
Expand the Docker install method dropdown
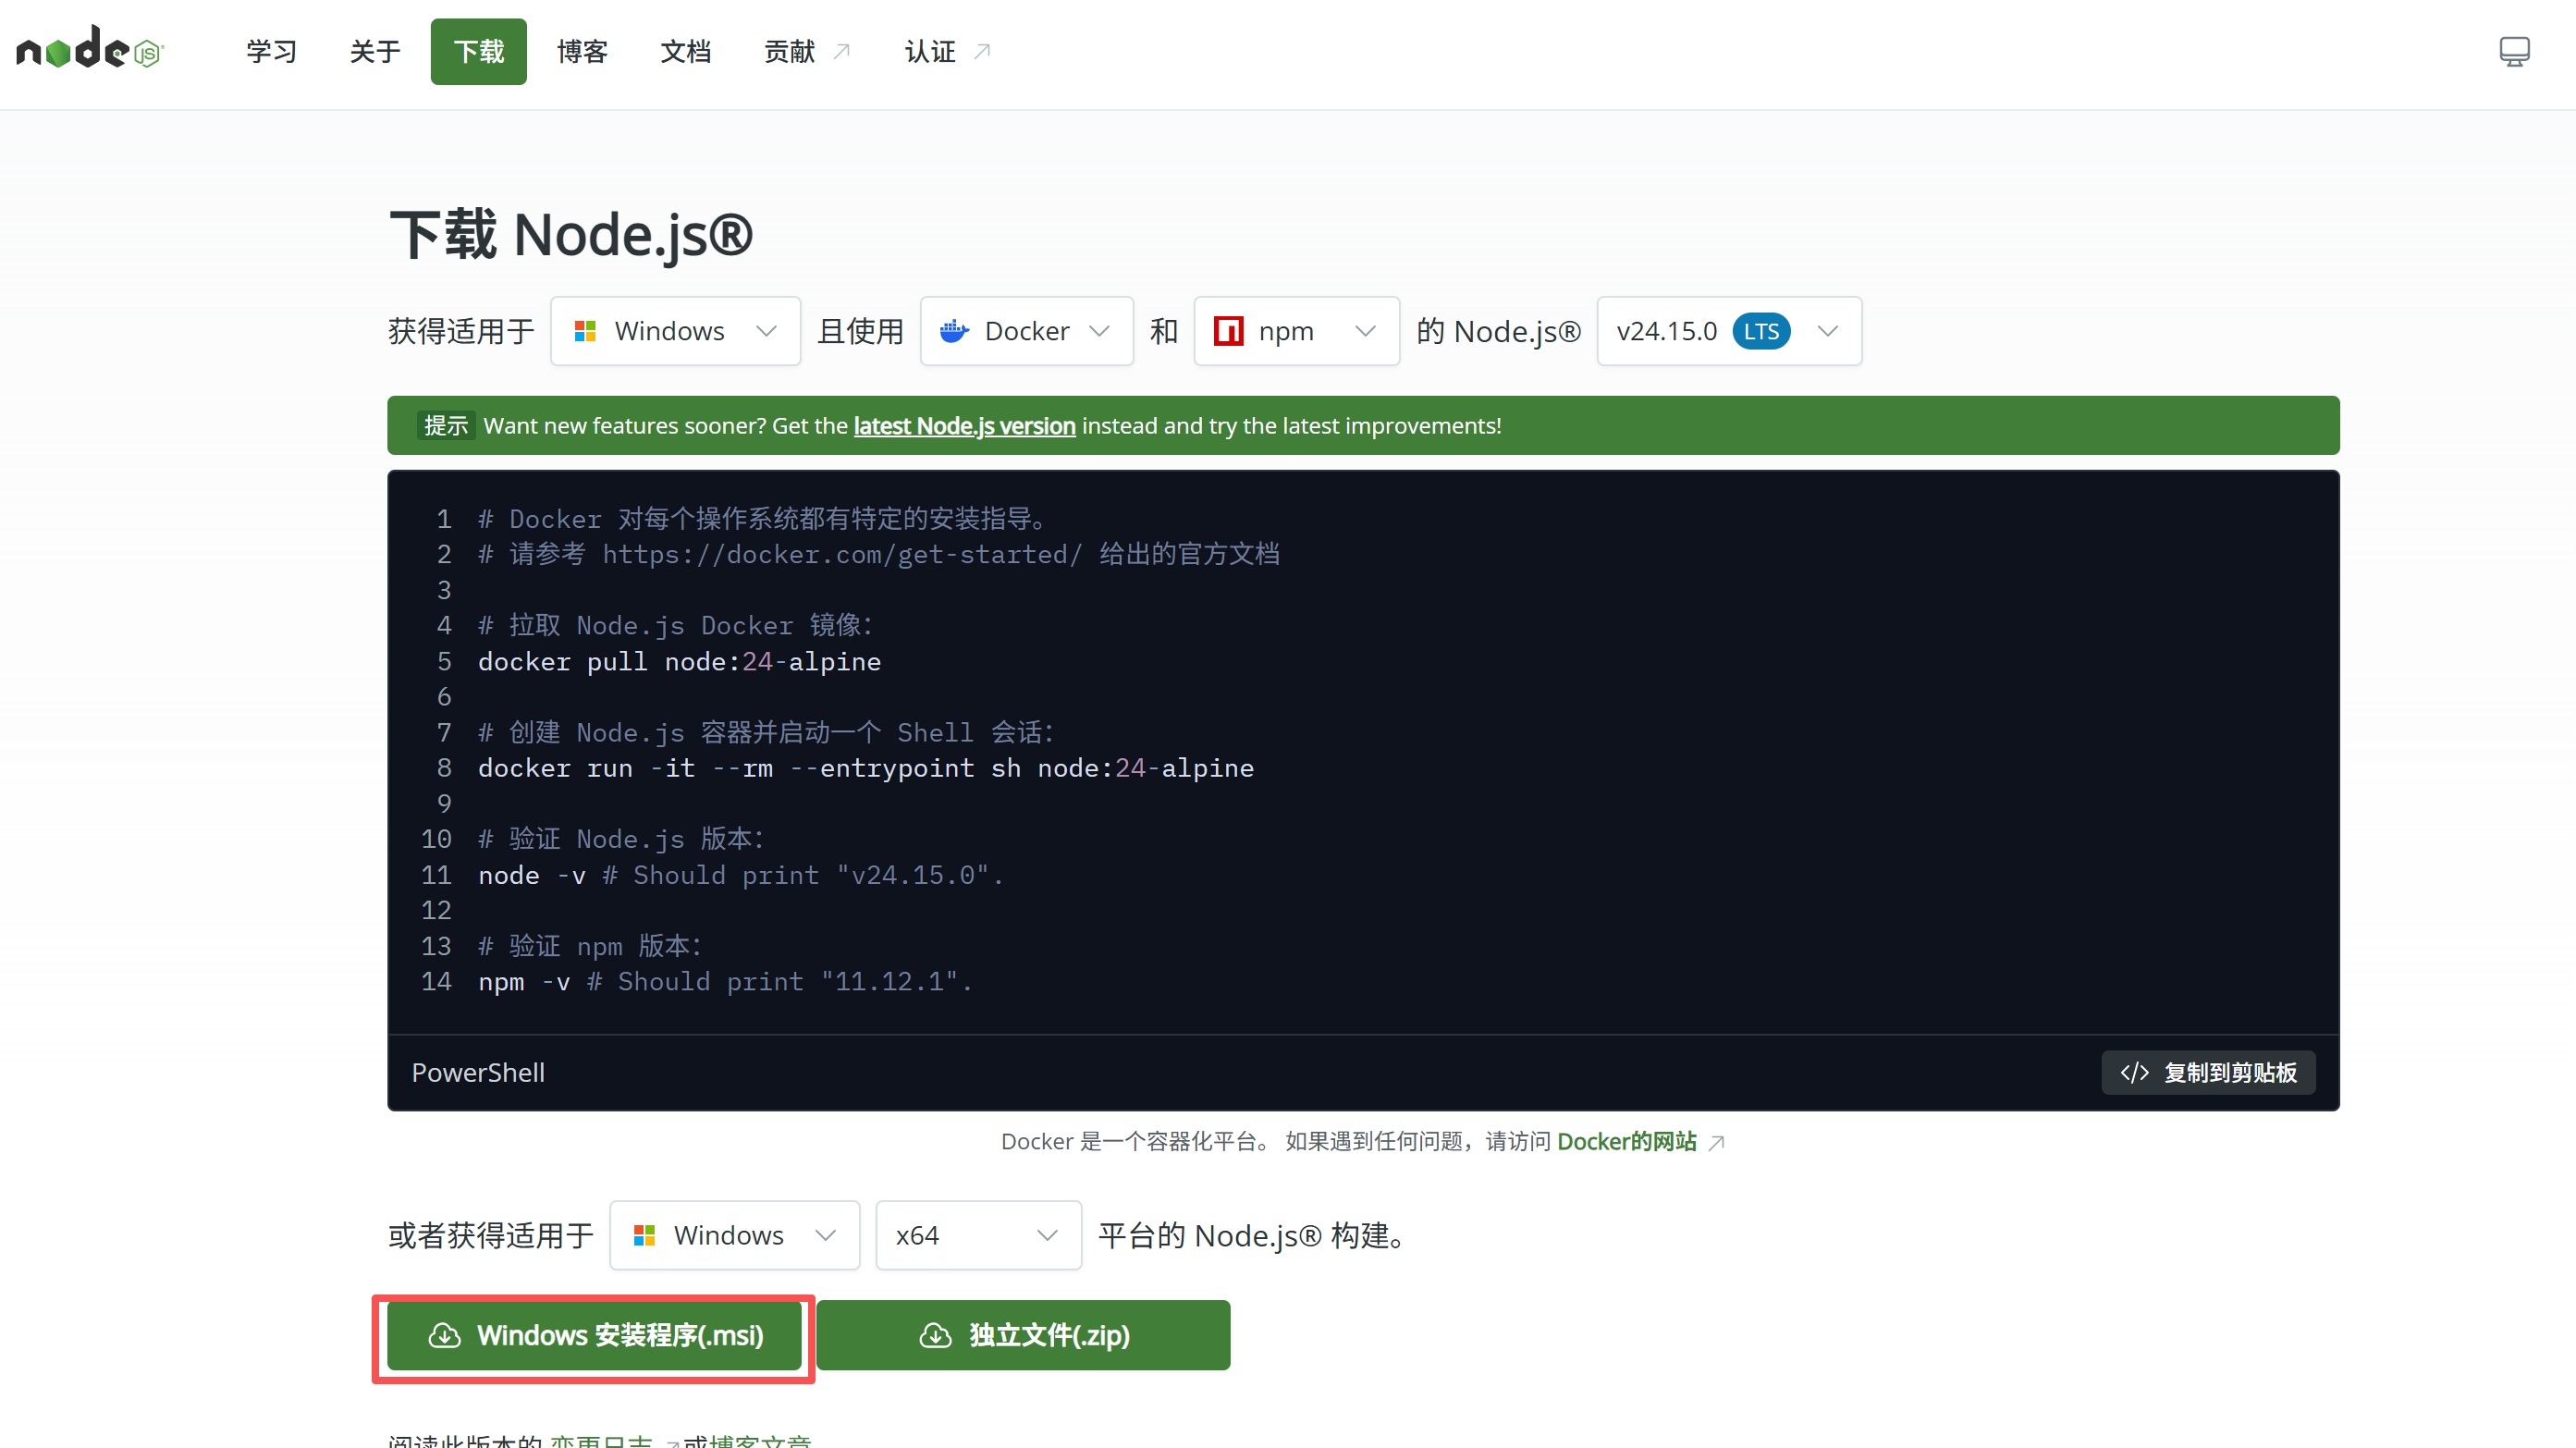(x=1027, y=331)
